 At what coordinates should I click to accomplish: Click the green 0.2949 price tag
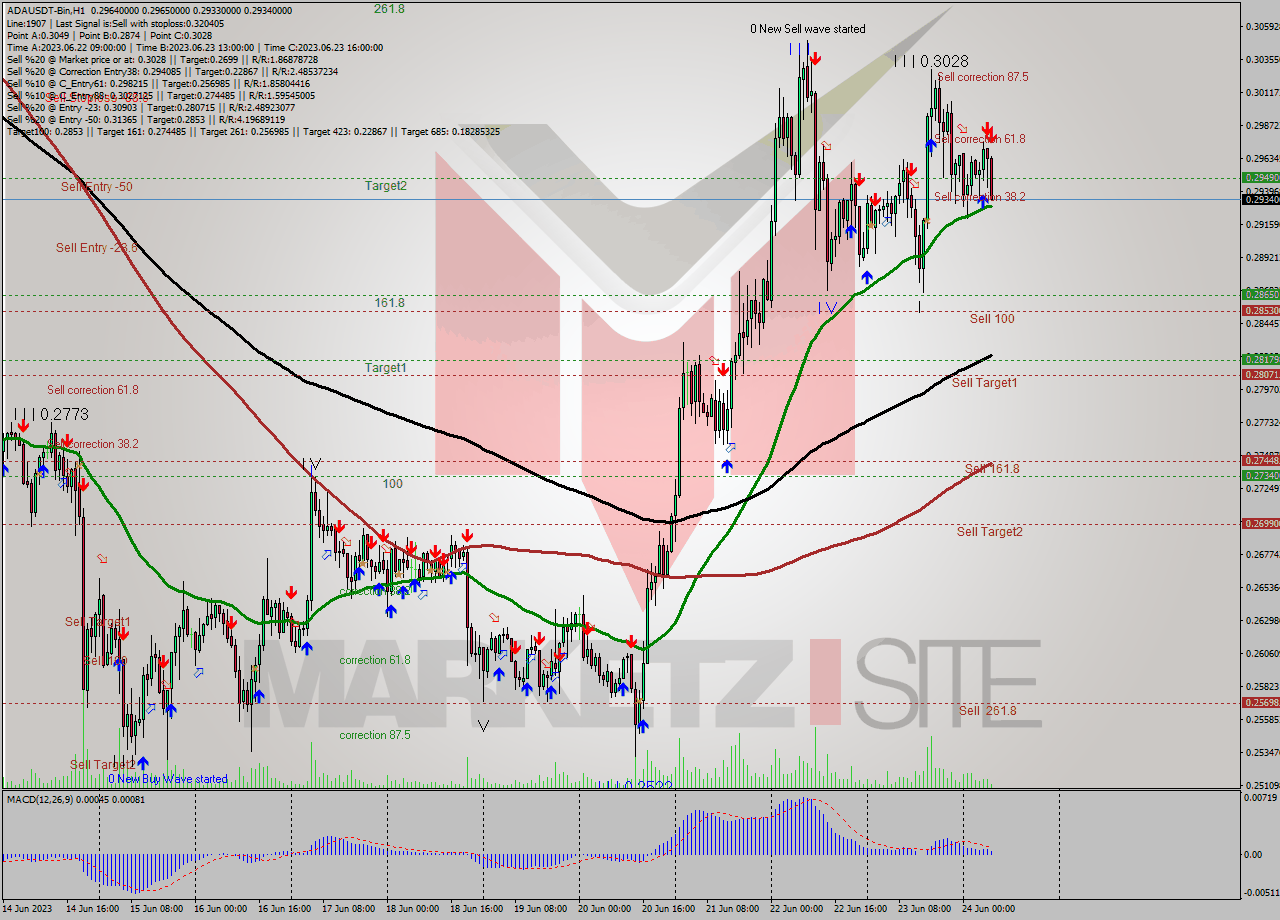point(1260,177)
